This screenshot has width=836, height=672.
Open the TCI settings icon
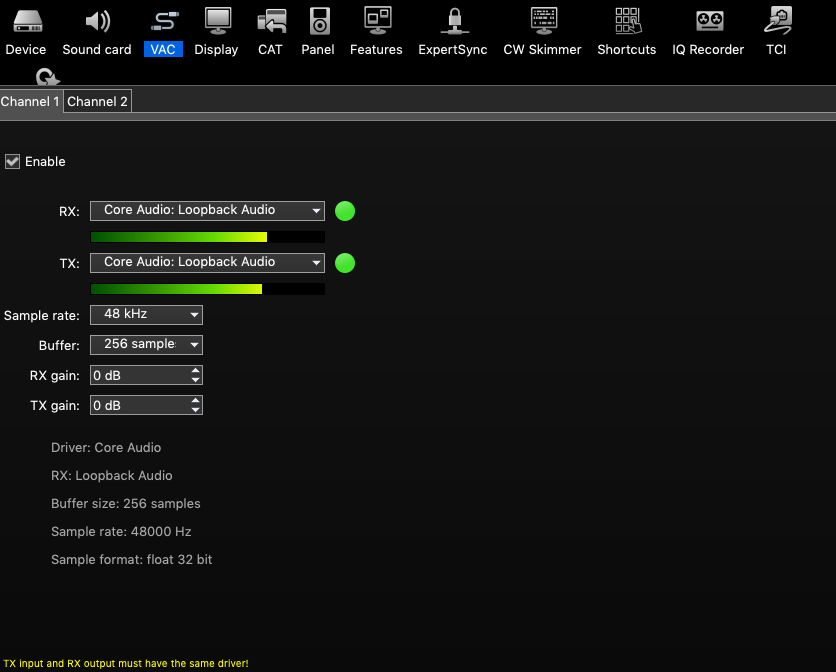pyautogui.click(x=776, y=21)
